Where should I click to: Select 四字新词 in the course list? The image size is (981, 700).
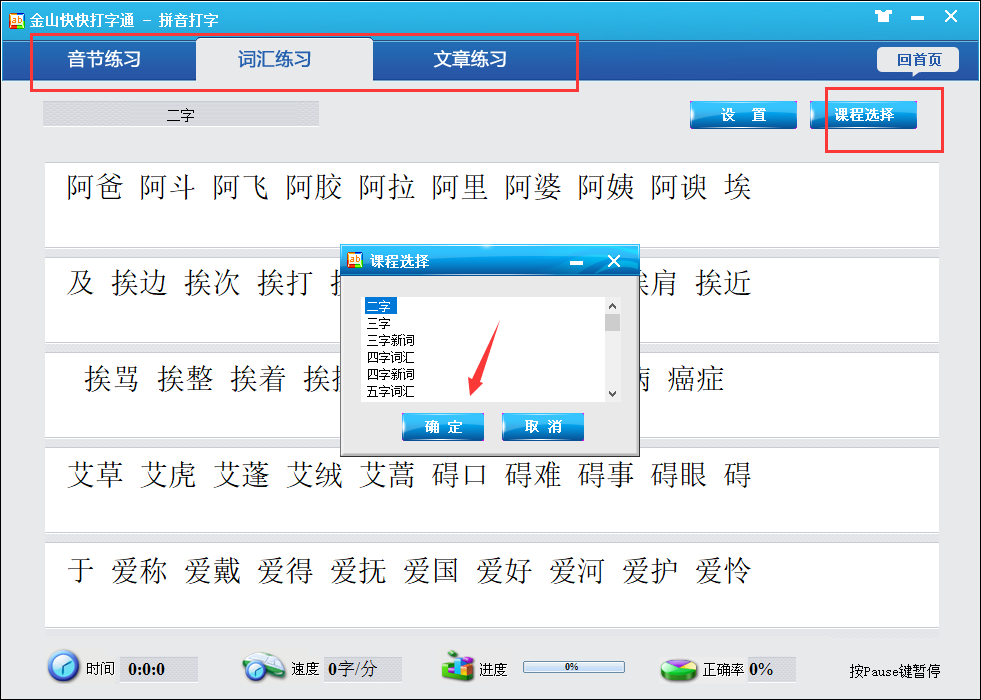[390, 374]
